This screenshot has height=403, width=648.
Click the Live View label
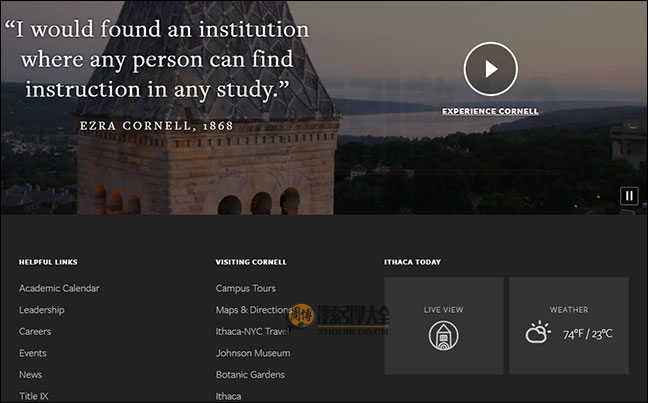(x=443, y=310)
